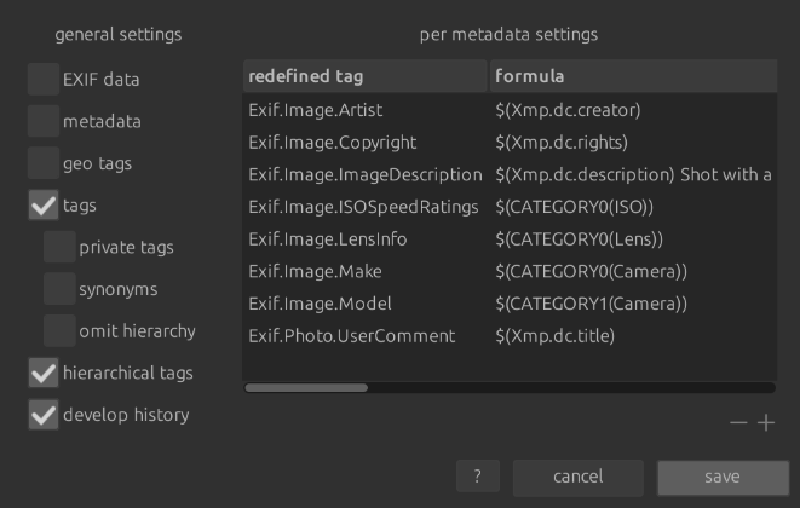Uncheck develop history checkbox
This screenshot has height=508, width=800.
[43, 415]
